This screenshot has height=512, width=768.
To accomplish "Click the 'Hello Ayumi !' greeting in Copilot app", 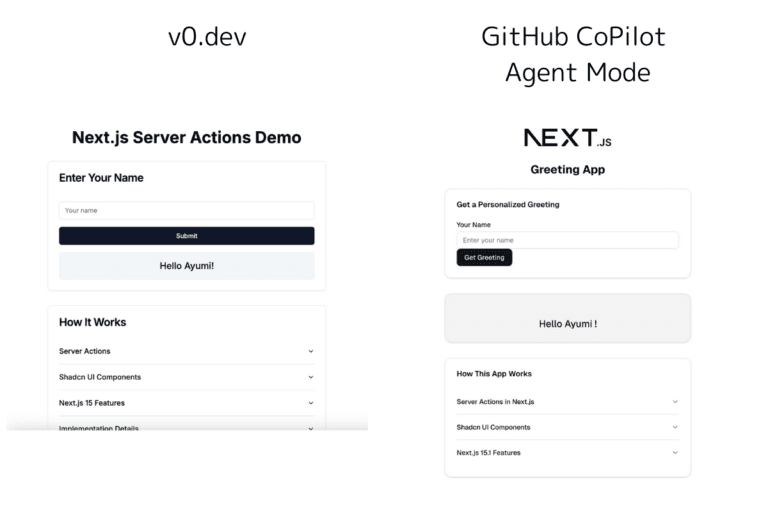I will click(x=568, y=324).
